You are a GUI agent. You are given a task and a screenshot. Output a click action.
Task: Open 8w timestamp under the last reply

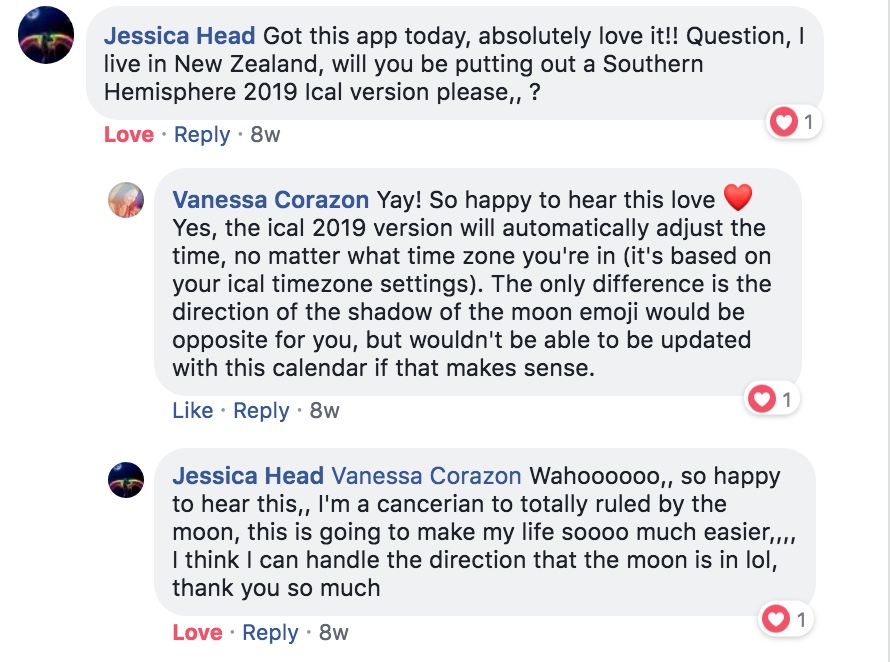tap(334, 632)
